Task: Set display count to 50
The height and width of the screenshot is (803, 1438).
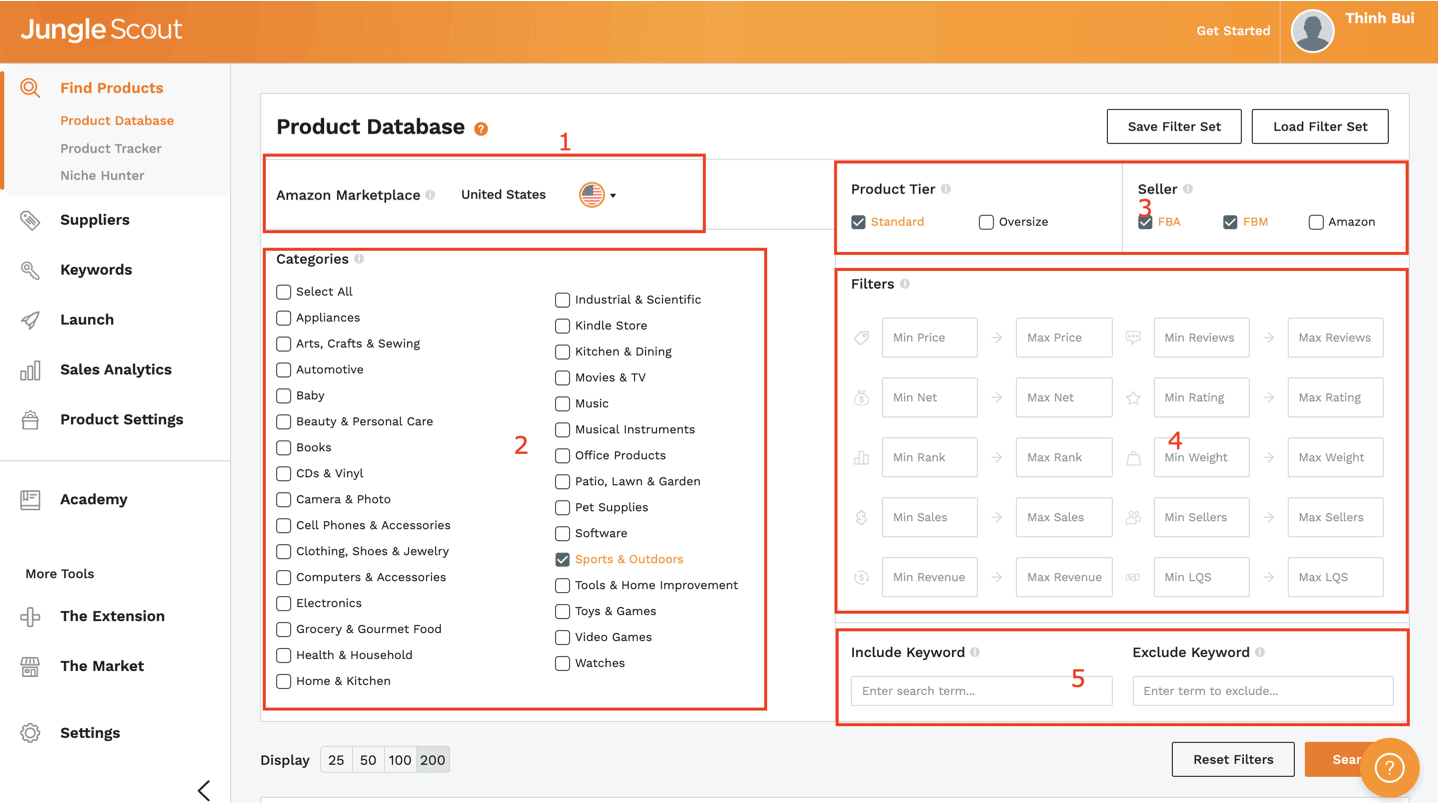Action: pos(368,761)
